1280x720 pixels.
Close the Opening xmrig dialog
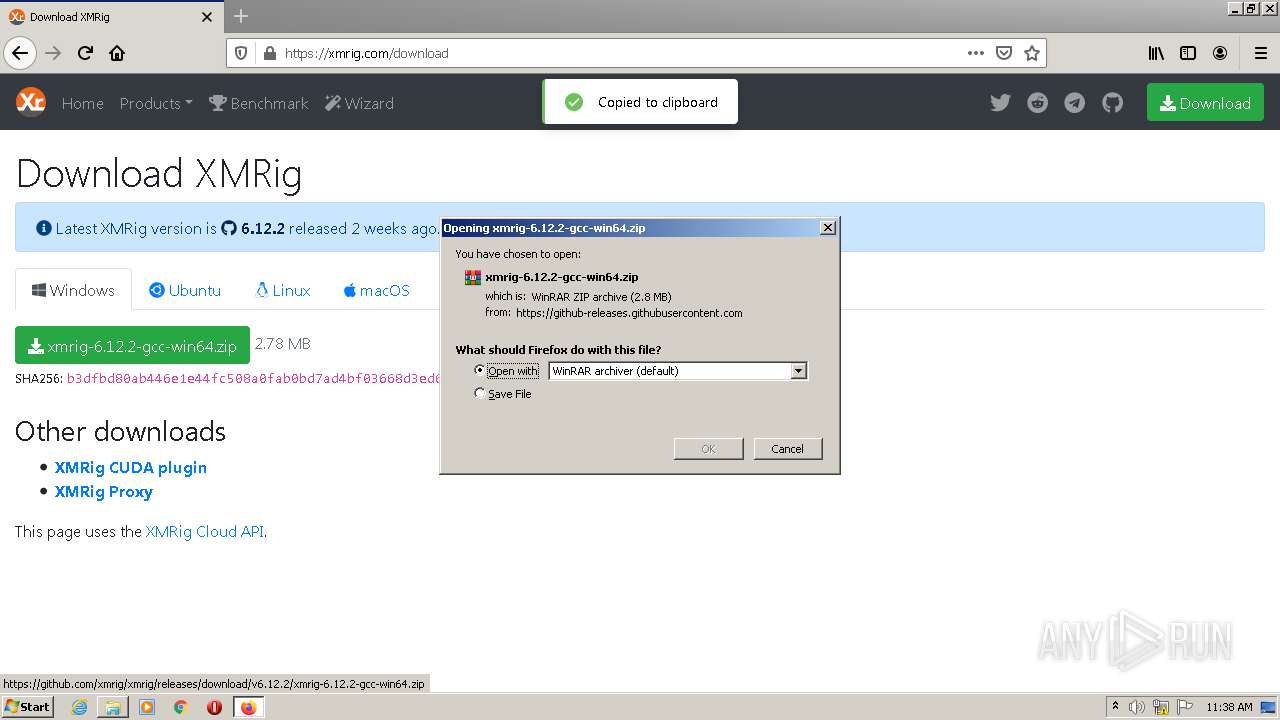(x=828, y=228)
